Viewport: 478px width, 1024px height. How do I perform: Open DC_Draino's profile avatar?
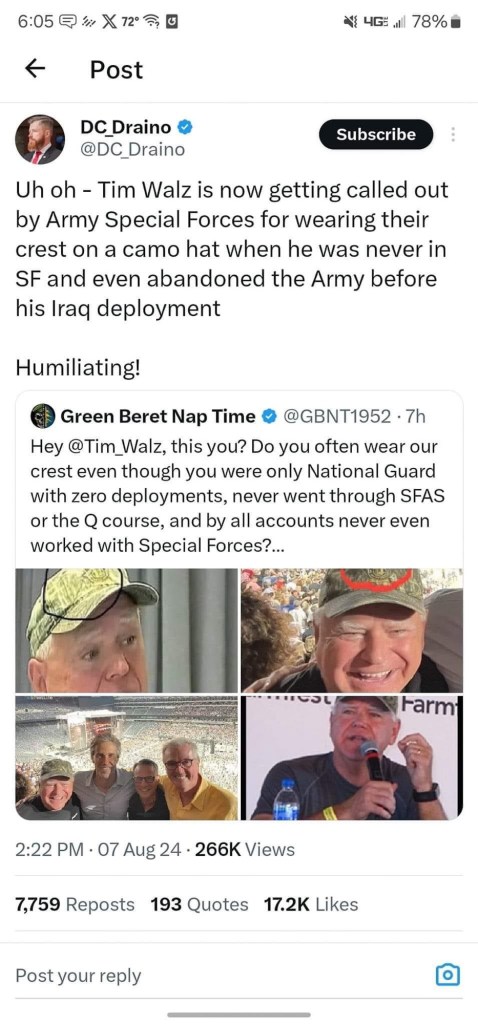coord(40,140)
